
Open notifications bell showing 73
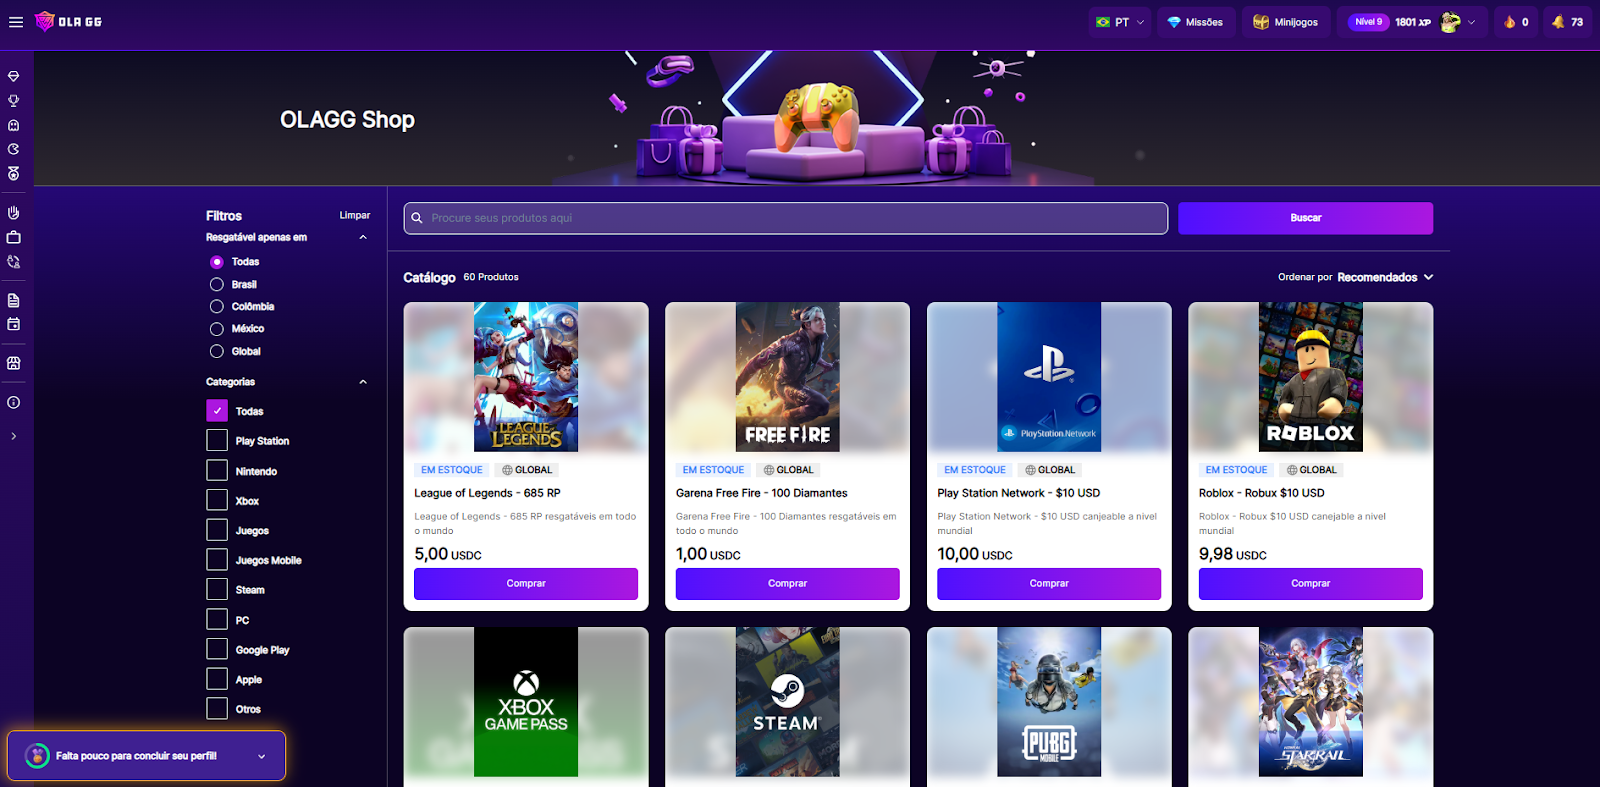[1567, 22]
